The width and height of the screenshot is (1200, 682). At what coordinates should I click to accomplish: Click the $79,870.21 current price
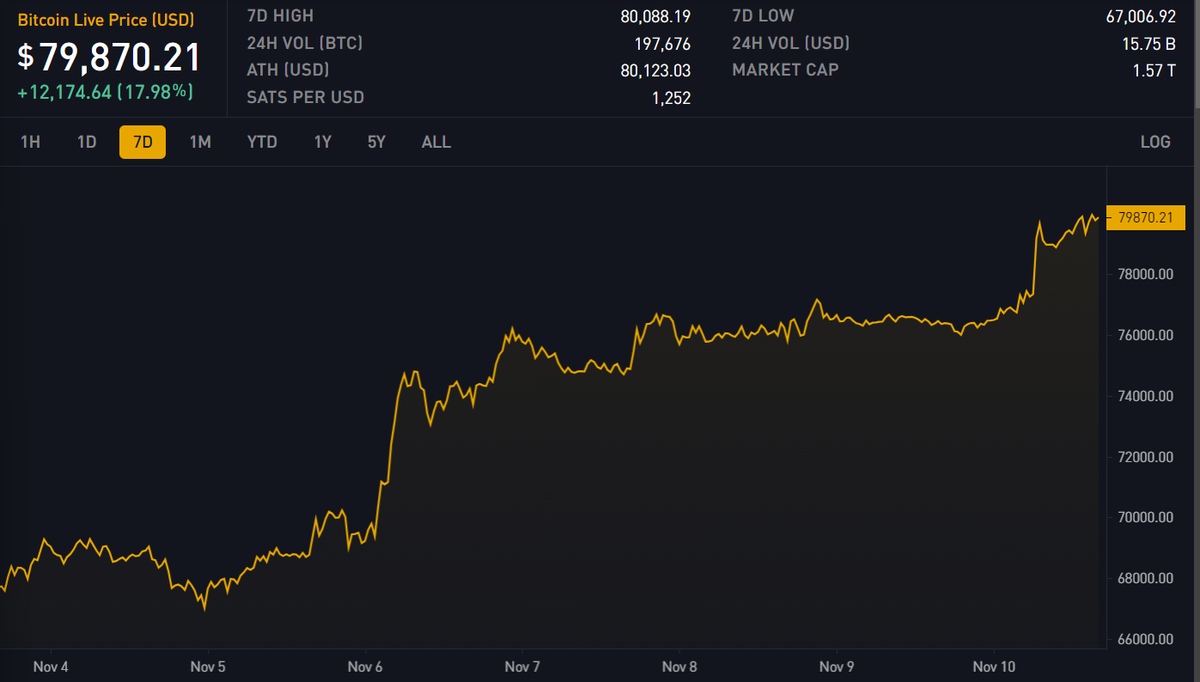click(109, 57)
